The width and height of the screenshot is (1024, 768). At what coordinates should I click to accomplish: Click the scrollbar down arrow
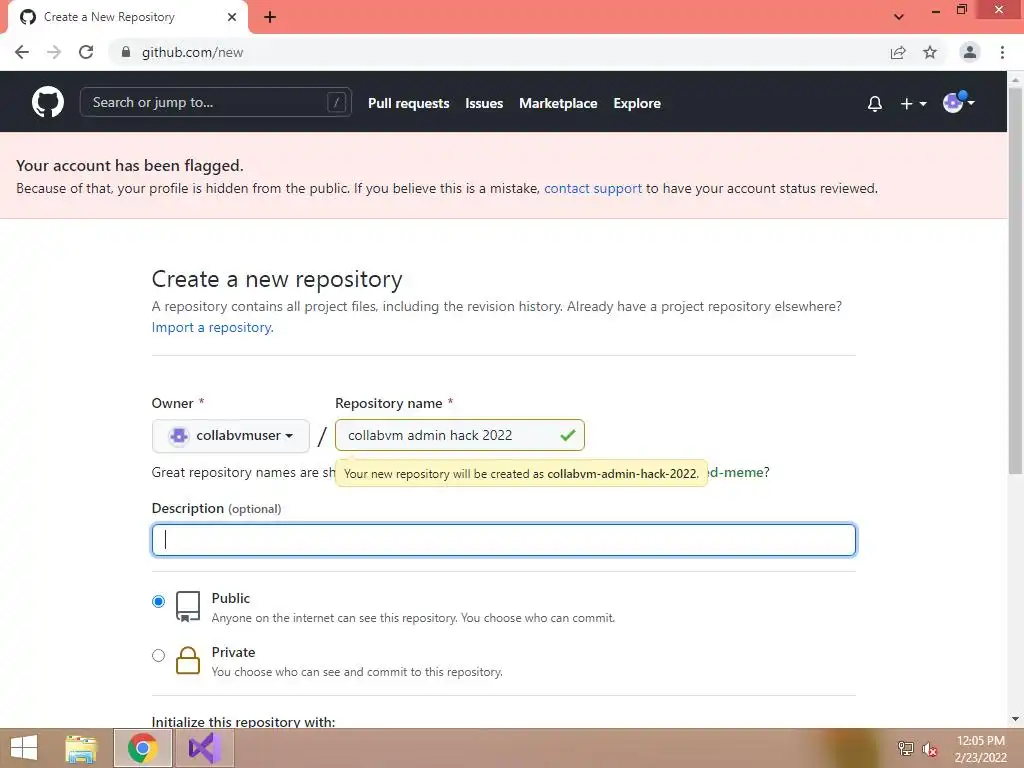[1015, 719]
